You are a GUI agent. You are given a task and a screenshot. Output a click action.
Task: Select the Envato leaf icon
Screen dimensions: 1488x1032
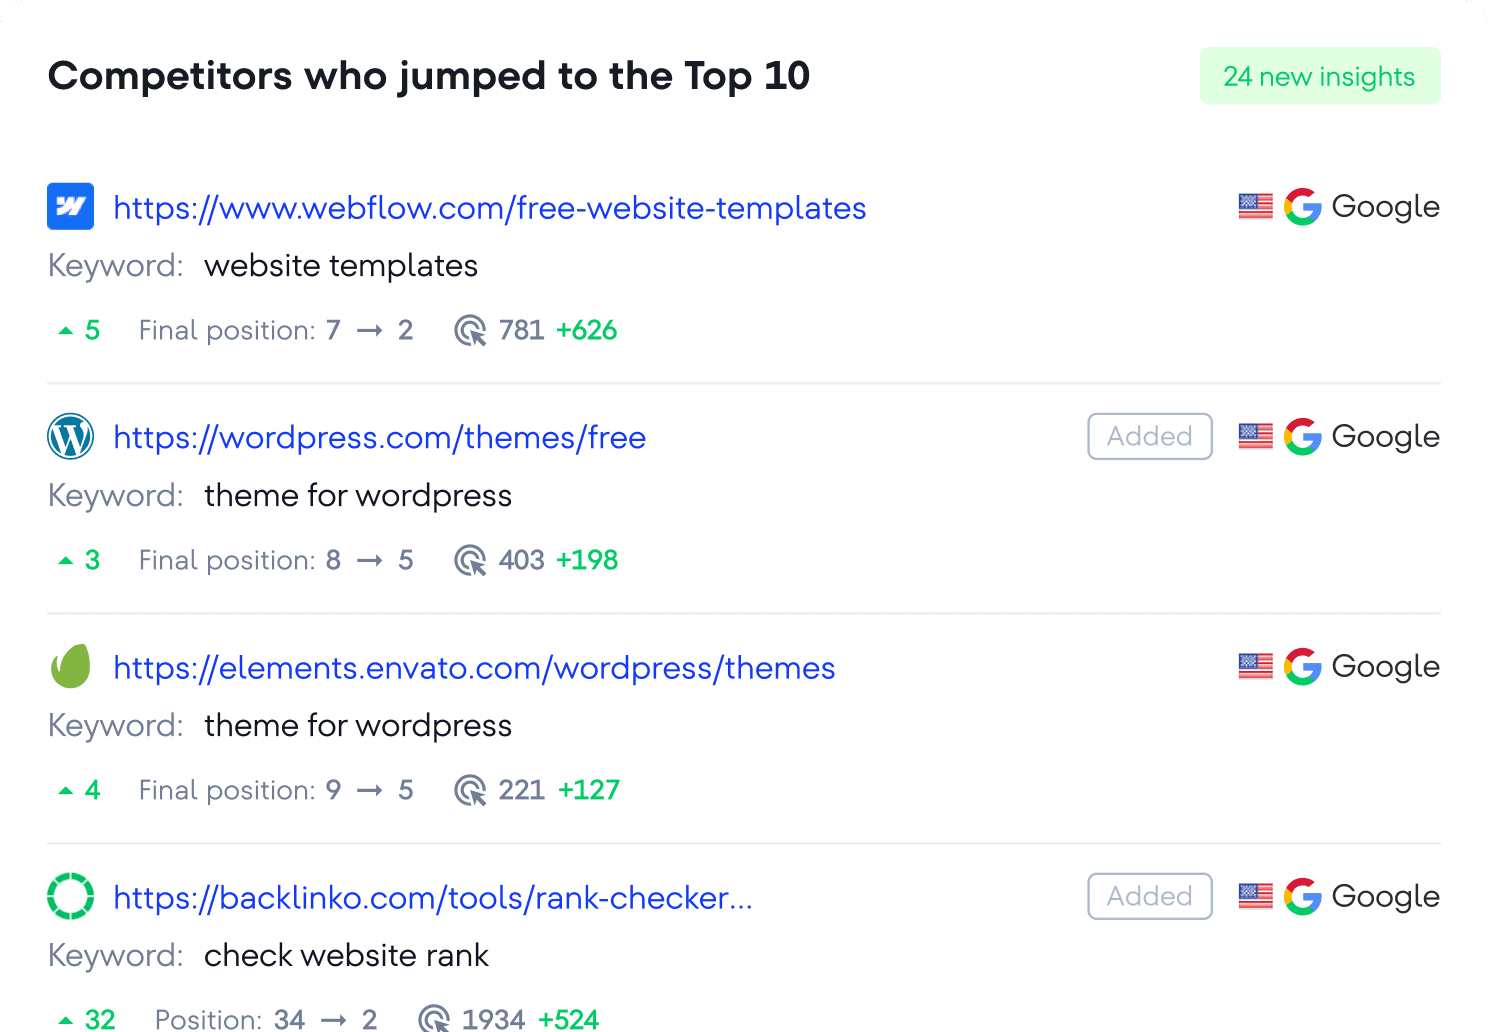[x=69, y=666]
